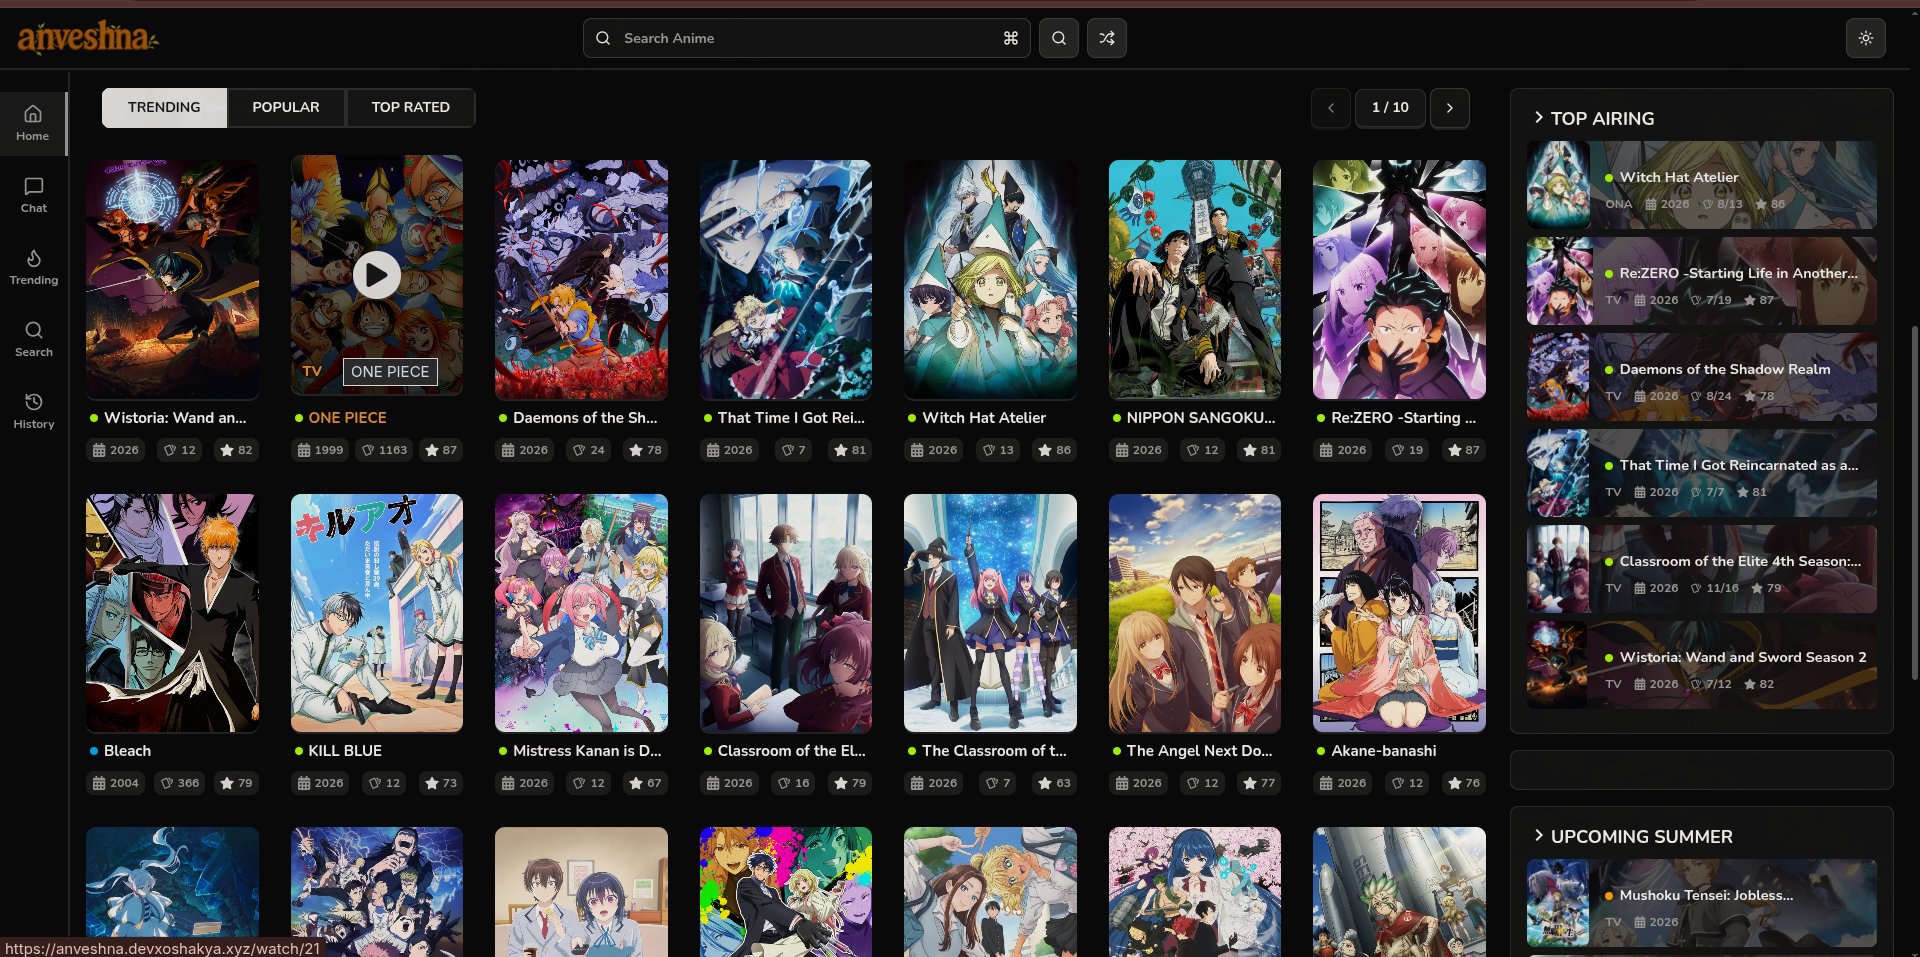
Task: Open the Home sidebar icon
Action: coord(33,123)
